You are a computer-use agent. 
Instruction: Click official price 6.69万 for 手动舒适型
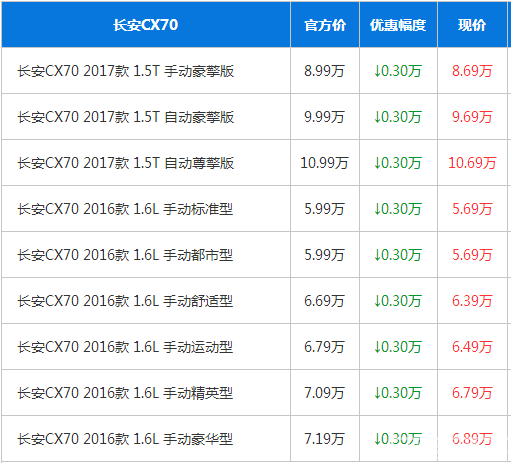click(324, 301)
